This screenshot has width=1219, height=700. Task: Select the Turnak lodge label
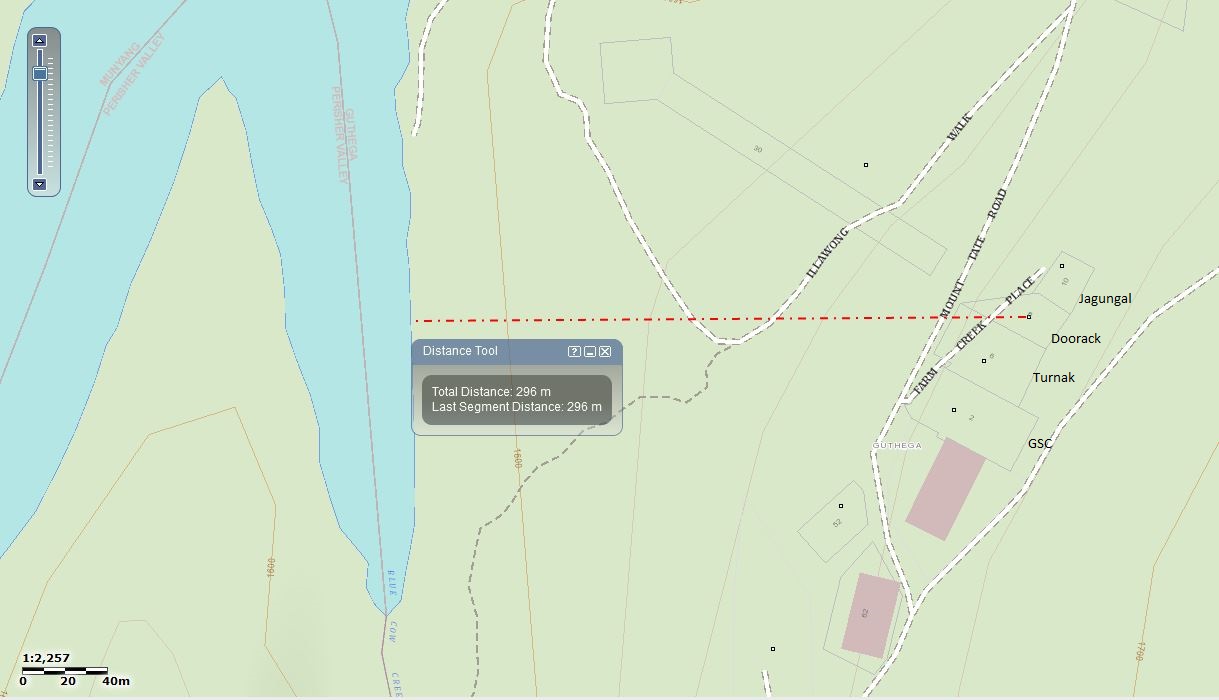(1054, 377)
